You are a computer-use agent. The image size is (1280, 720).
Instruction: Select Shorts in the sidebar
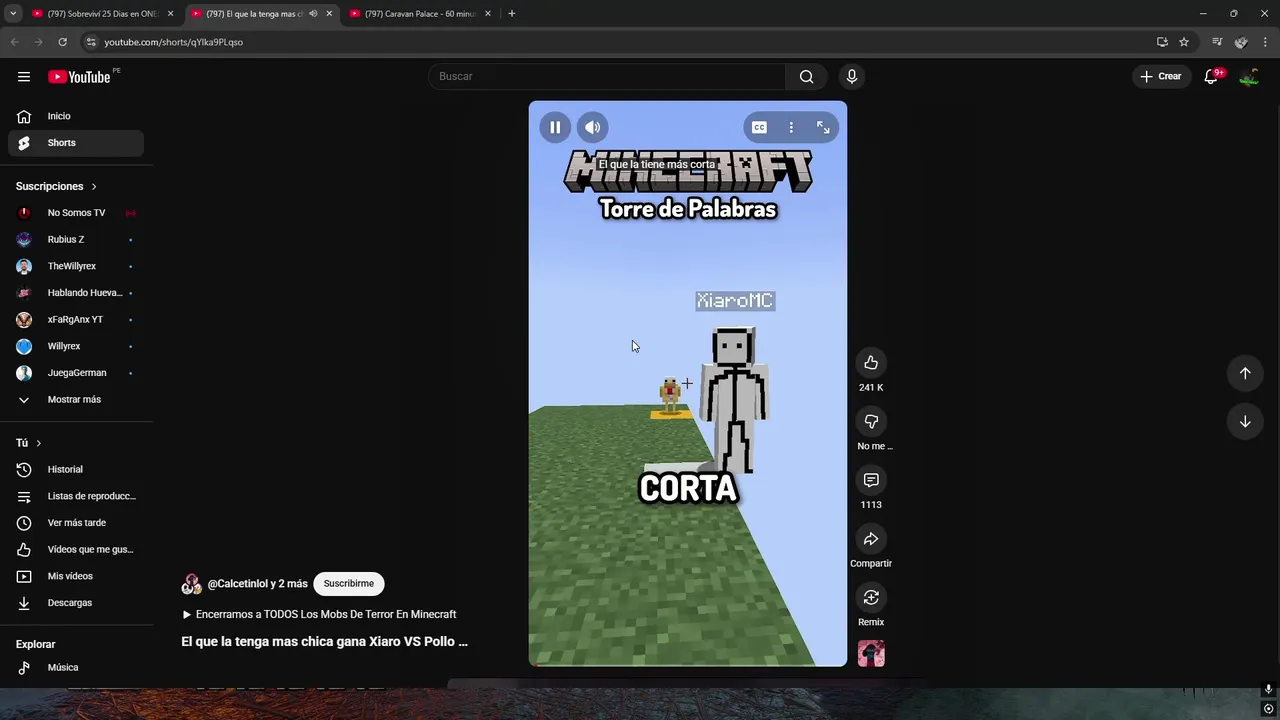point(76,143)
